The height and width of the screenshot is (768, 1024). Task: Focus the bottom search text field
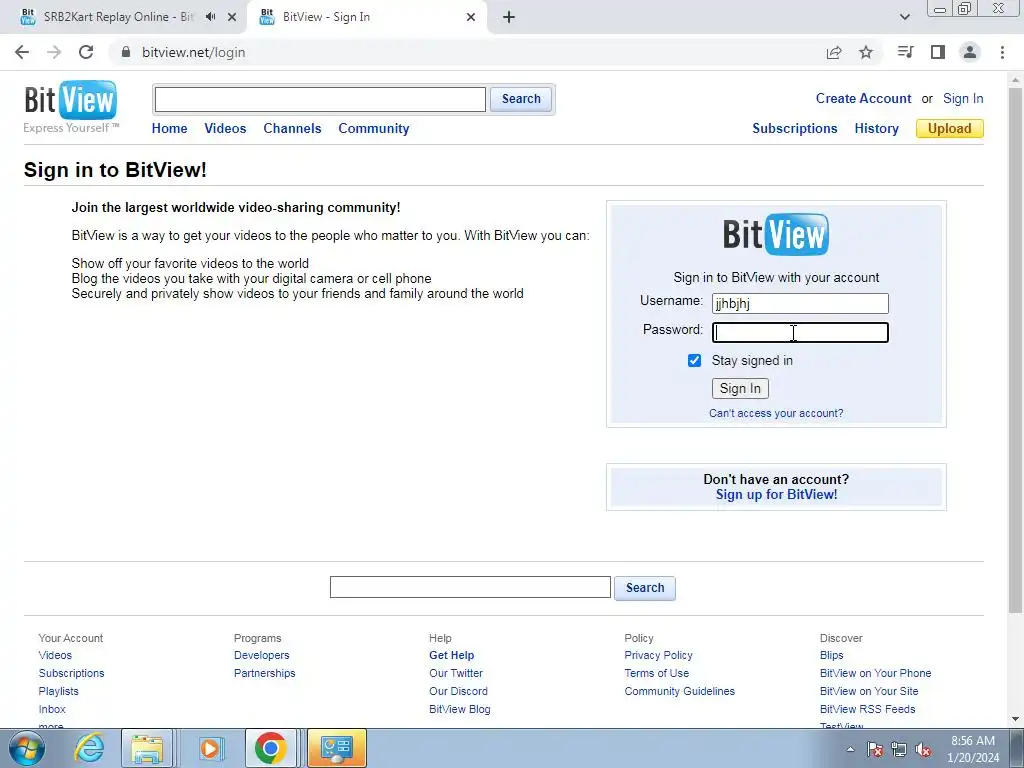point(470,587)
